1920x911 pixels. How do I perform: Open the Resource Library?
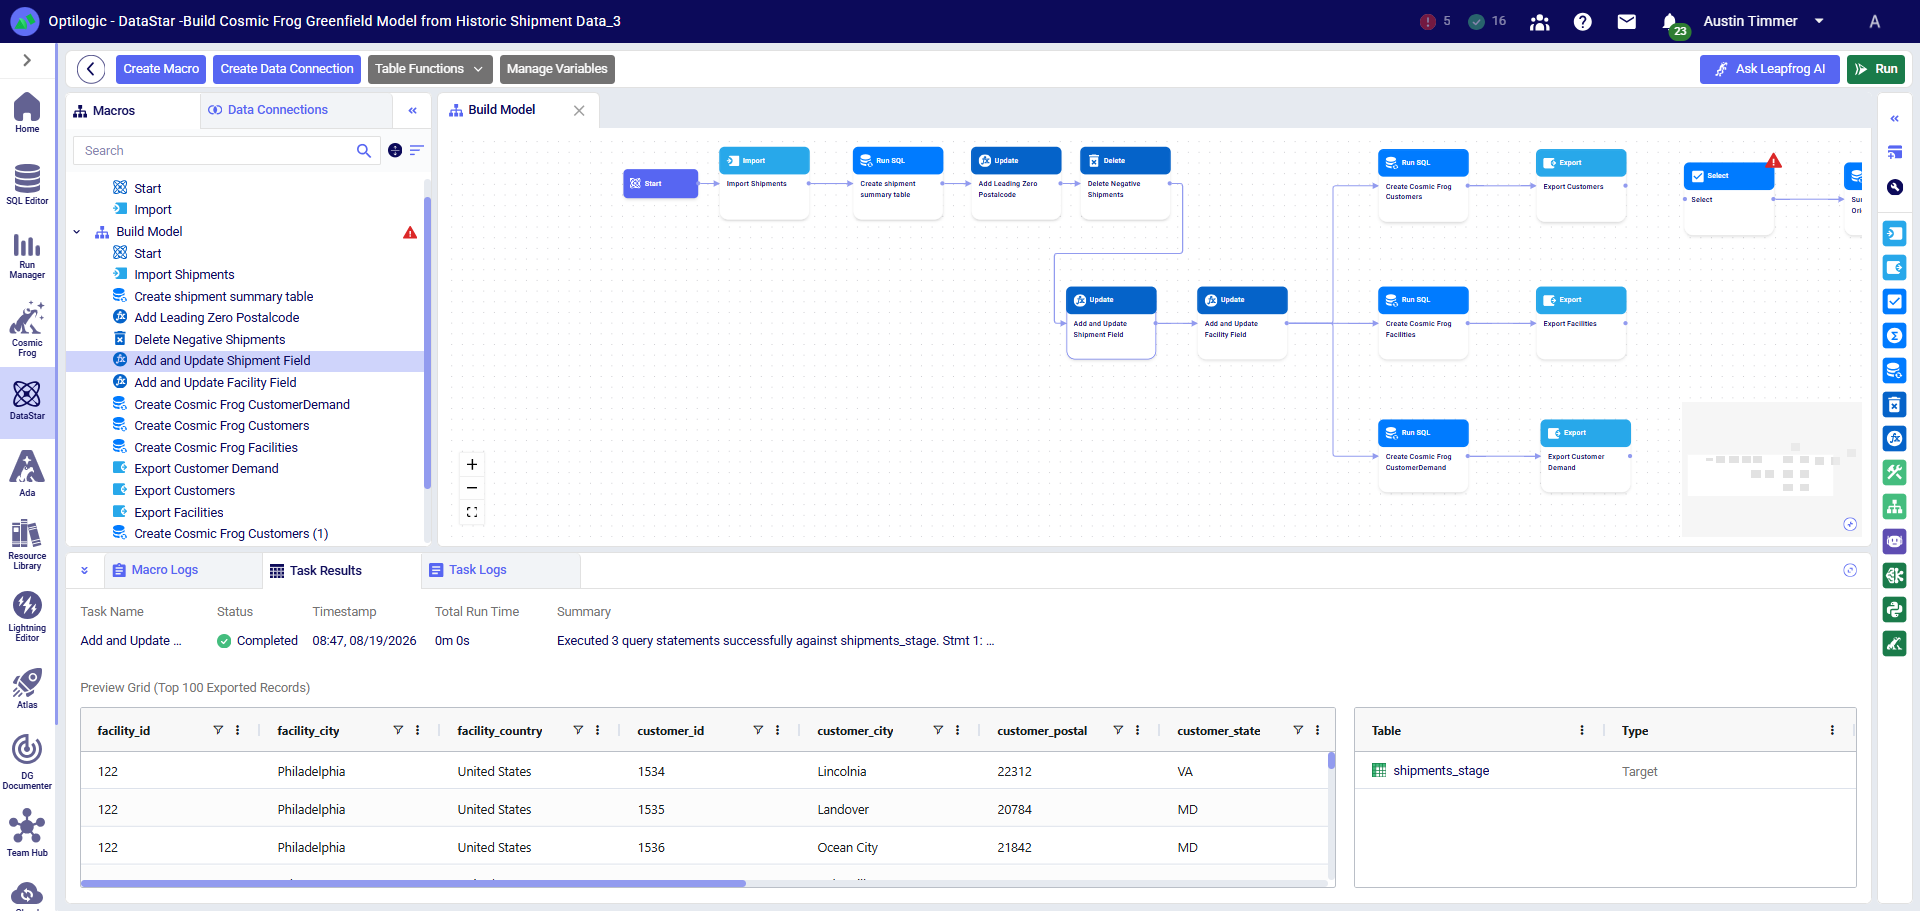(27, 545)
